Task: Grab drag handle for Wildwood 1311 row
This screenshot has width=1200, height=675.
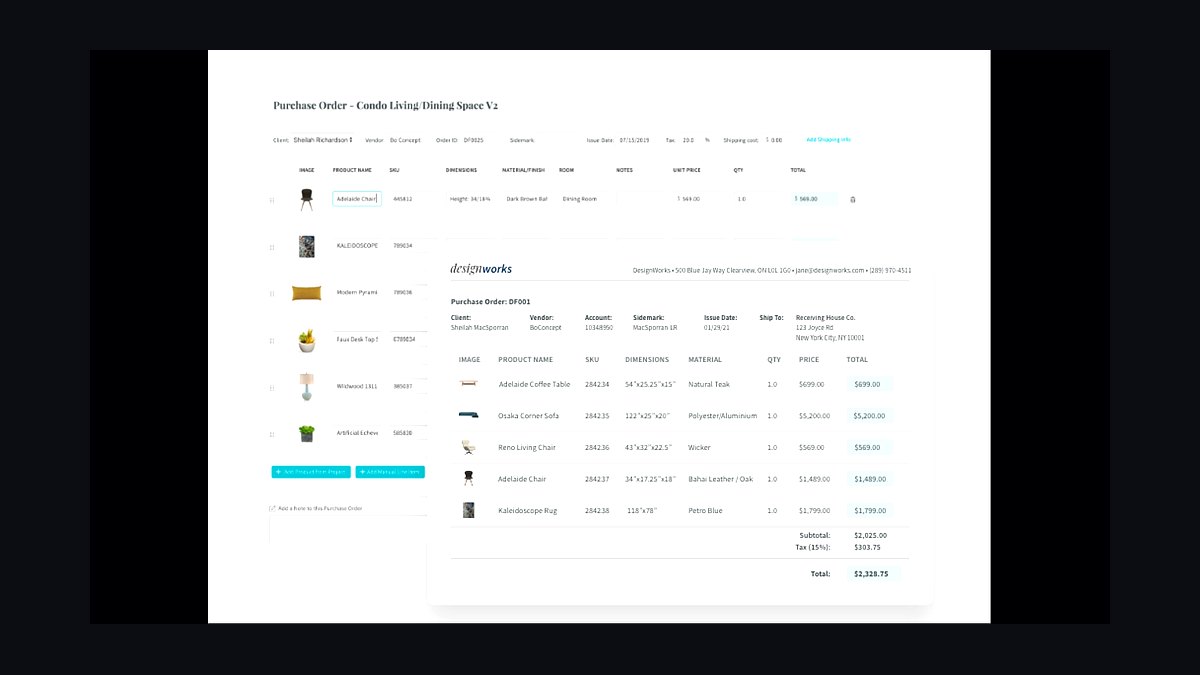Action: coord(272,387)
